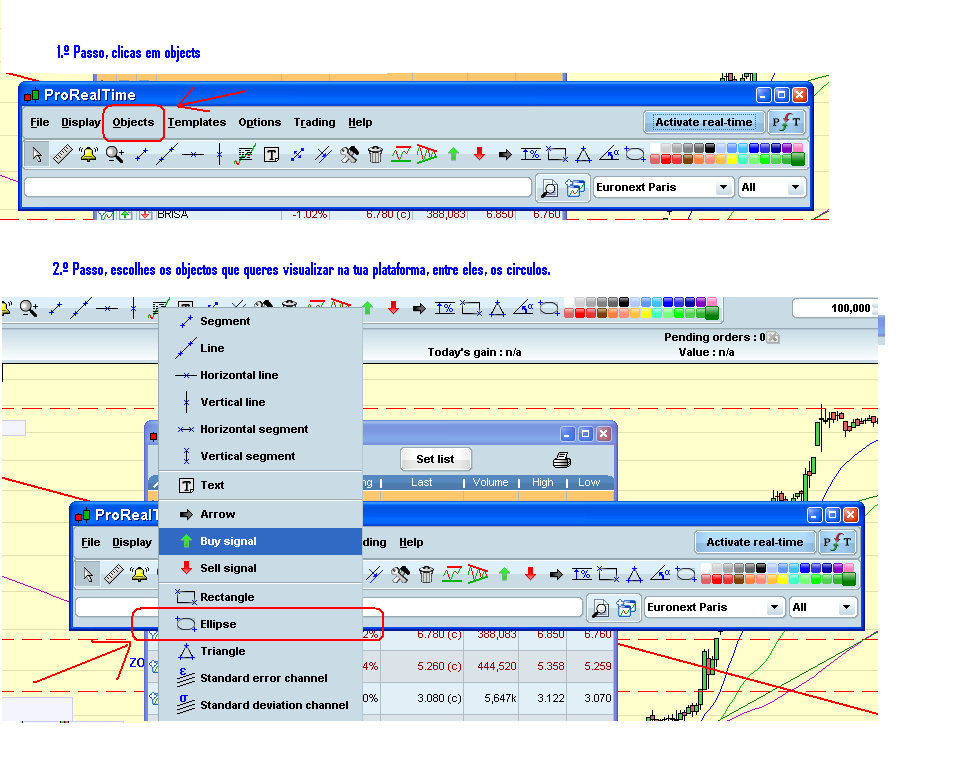Choose Arrow entry from the objects dropdown menu
The width and height of the screenshot is (958, 762).
(260, 515)
